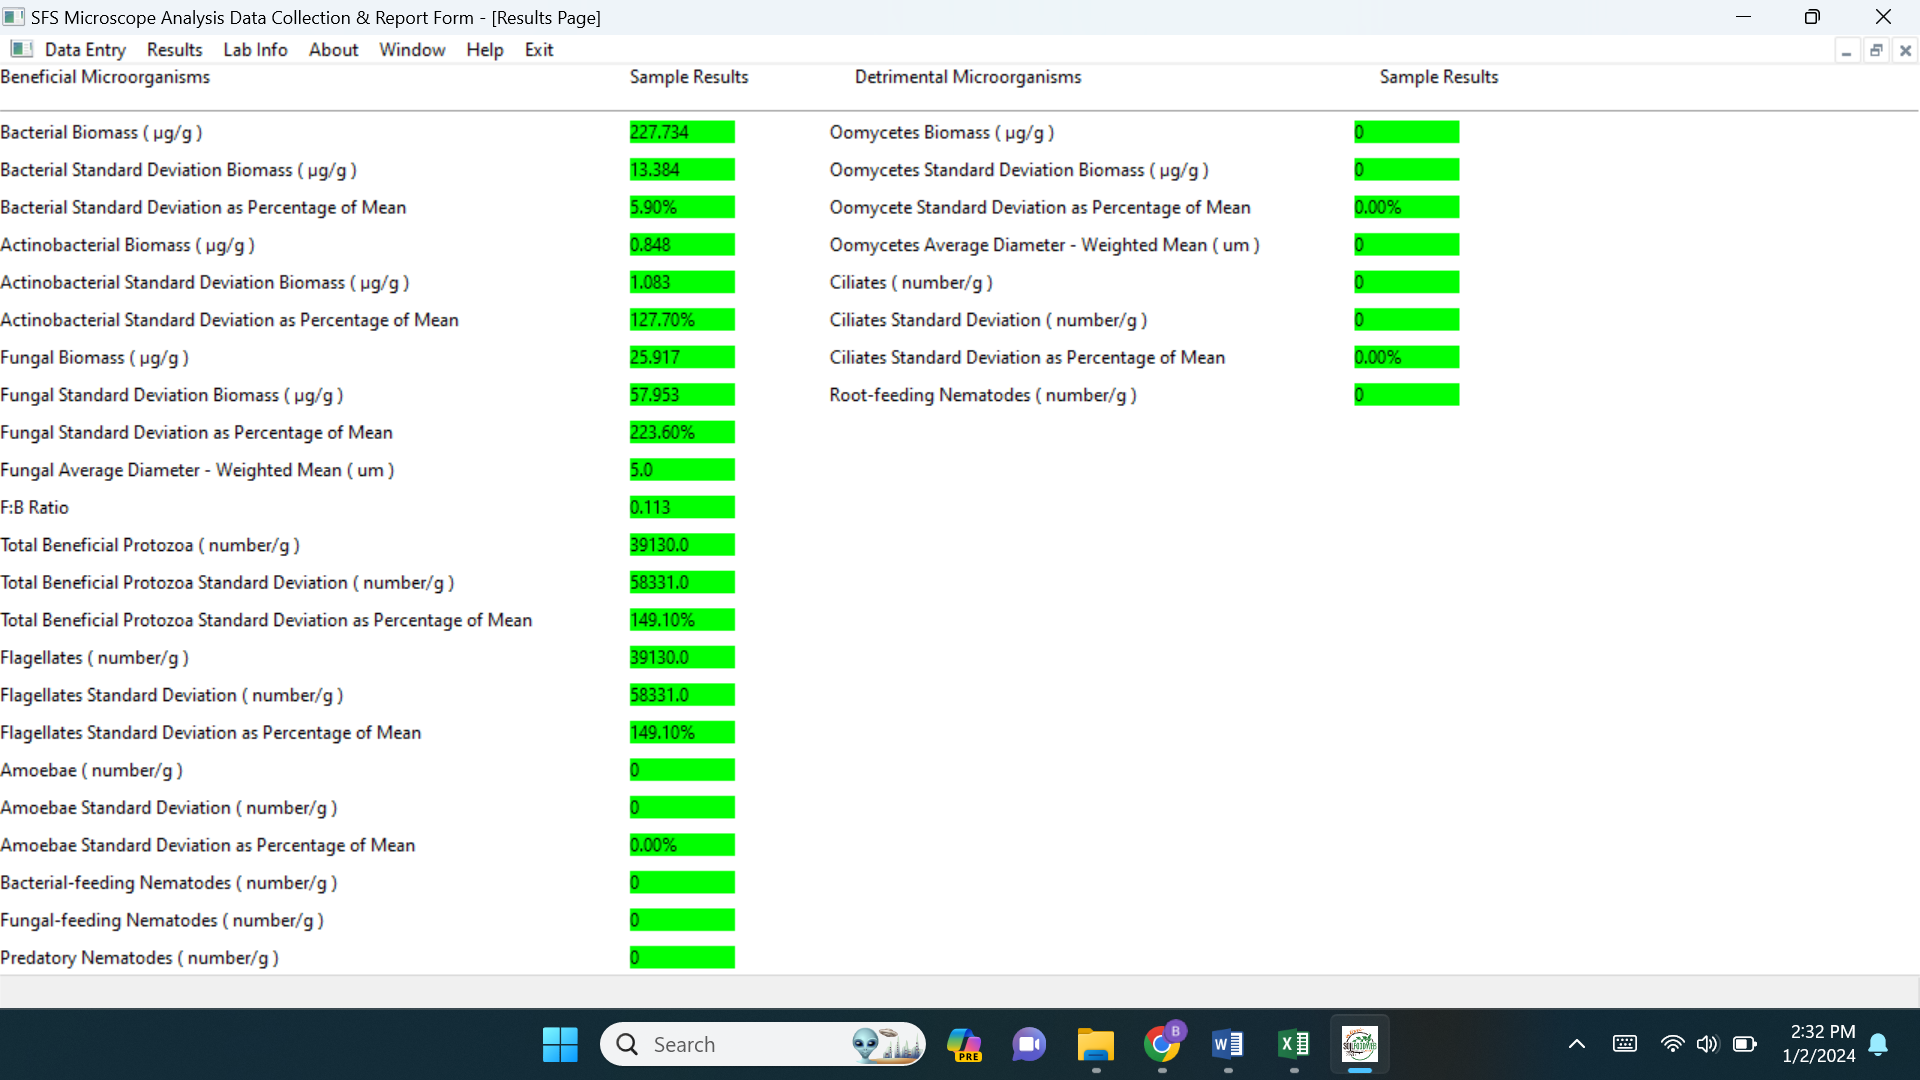
Task: Open the Teams chat taskbar icon
Action: click(1029, 1045)
